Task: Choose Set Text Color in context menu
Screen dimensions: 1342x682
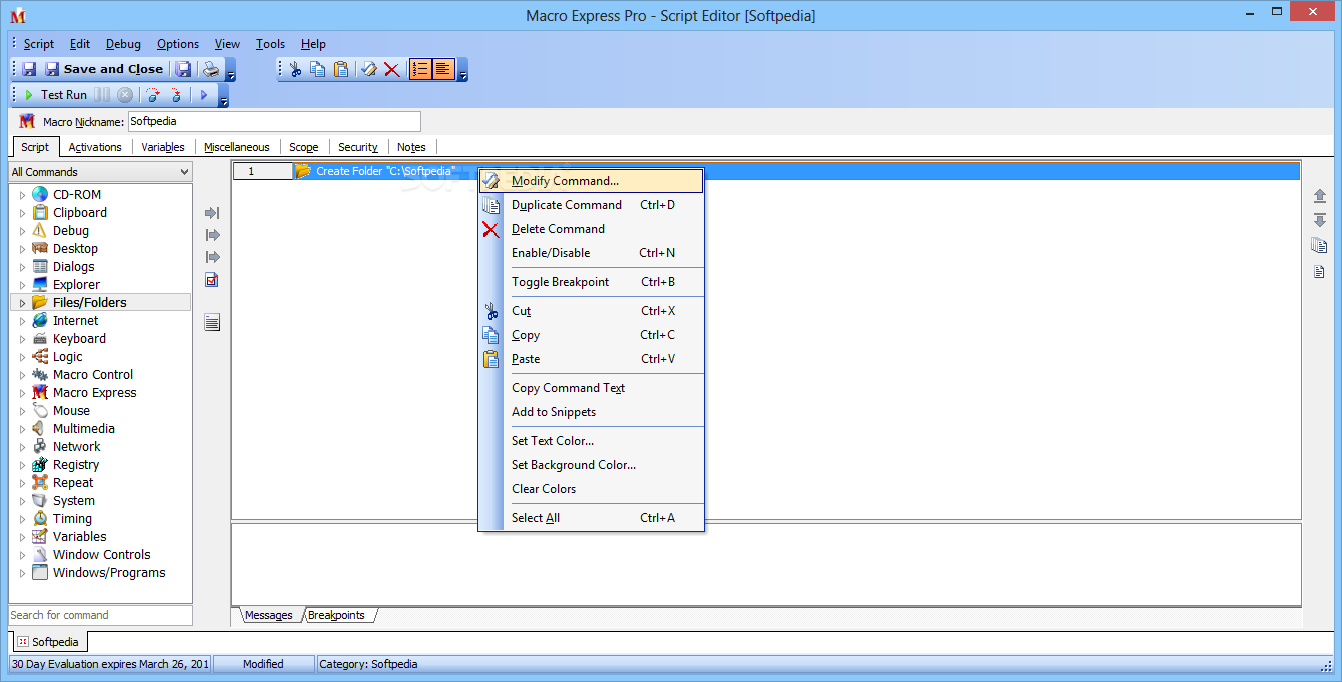Action: [591, 441]
